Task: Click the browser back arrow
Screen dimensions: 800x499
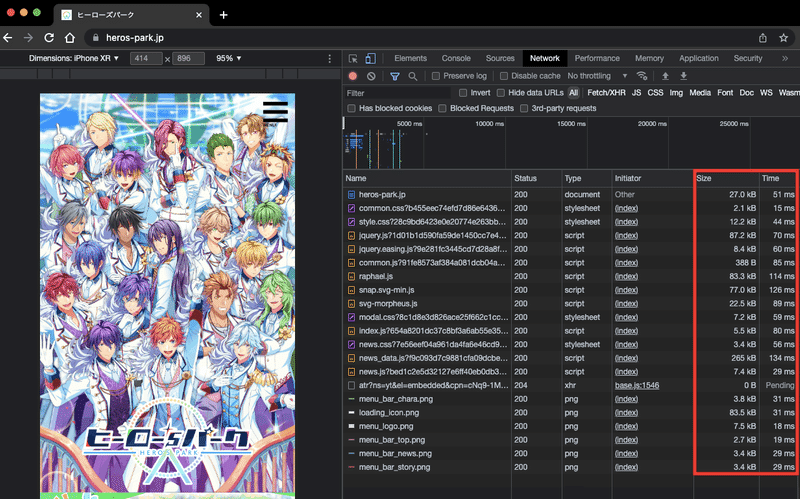Action: coord(8,38)
